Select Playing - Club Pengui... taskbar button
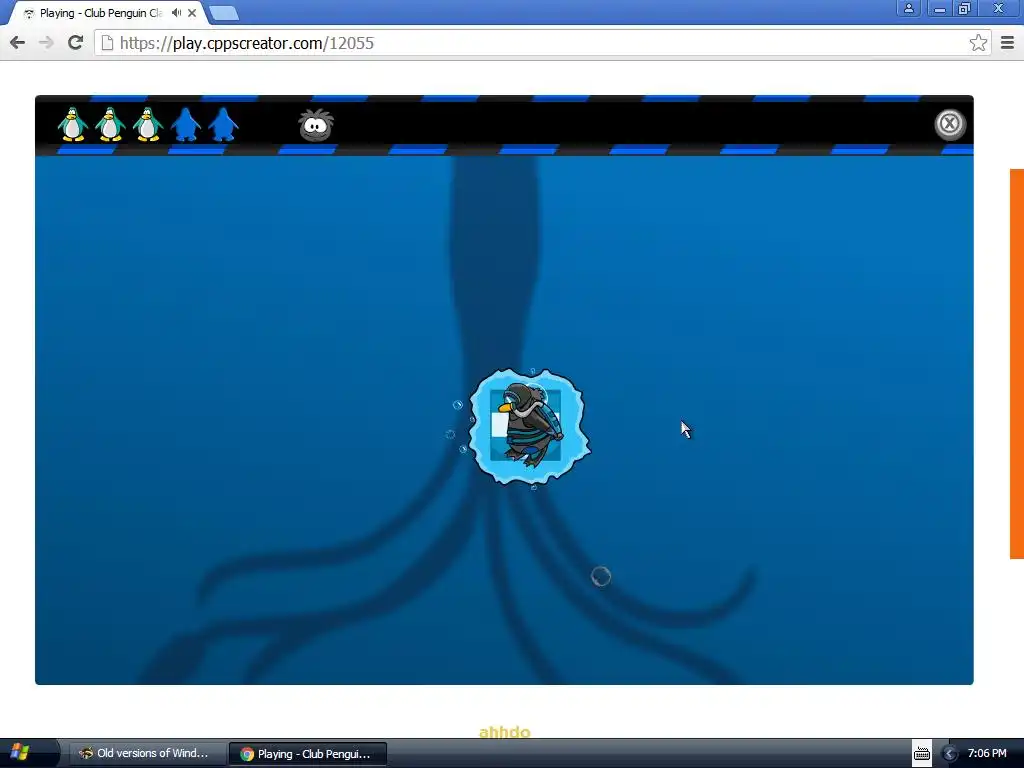Image resolution: width=1024 pixels, height=768 pixels. (307, 754)
